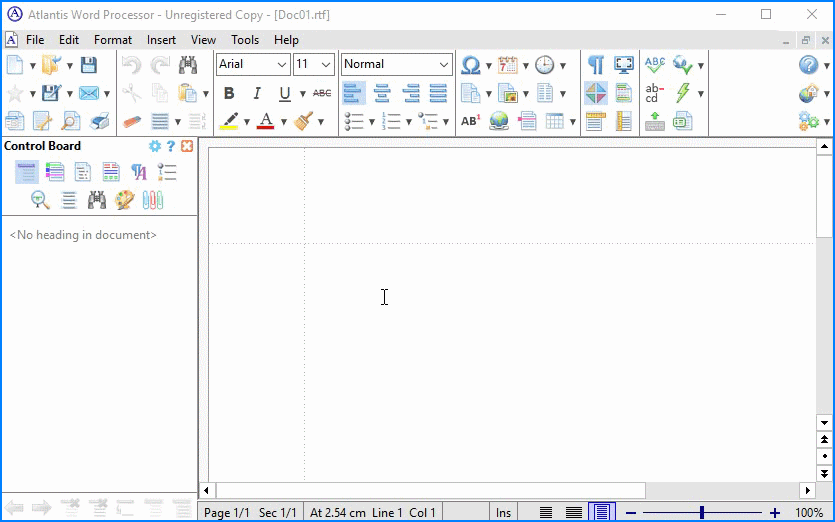Open the Normal style dropdown
The height and width of the screenshot is (522, 835).
(x=444, y=64)
